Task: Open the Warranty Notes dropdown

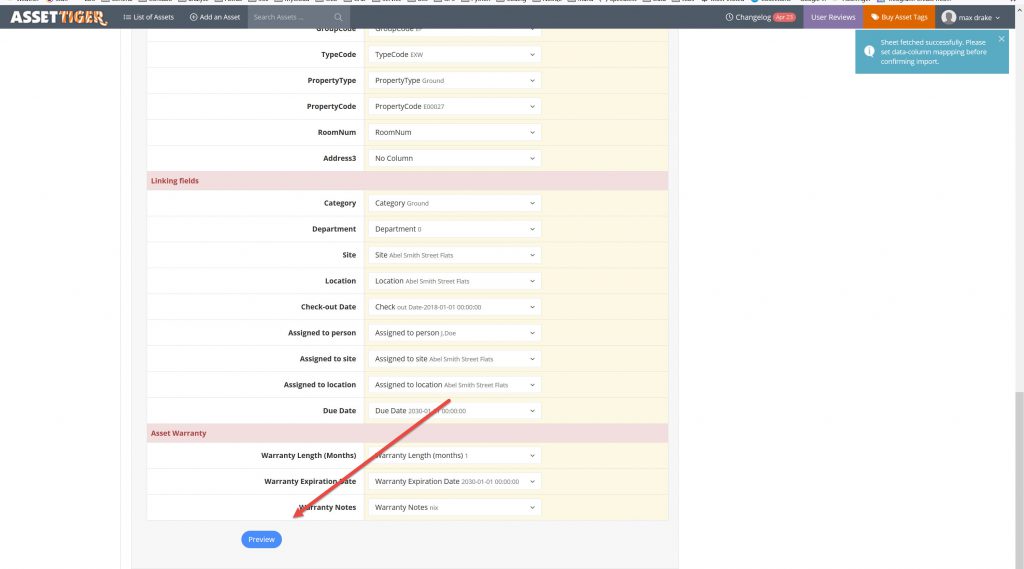Action: tap(454, 507)
